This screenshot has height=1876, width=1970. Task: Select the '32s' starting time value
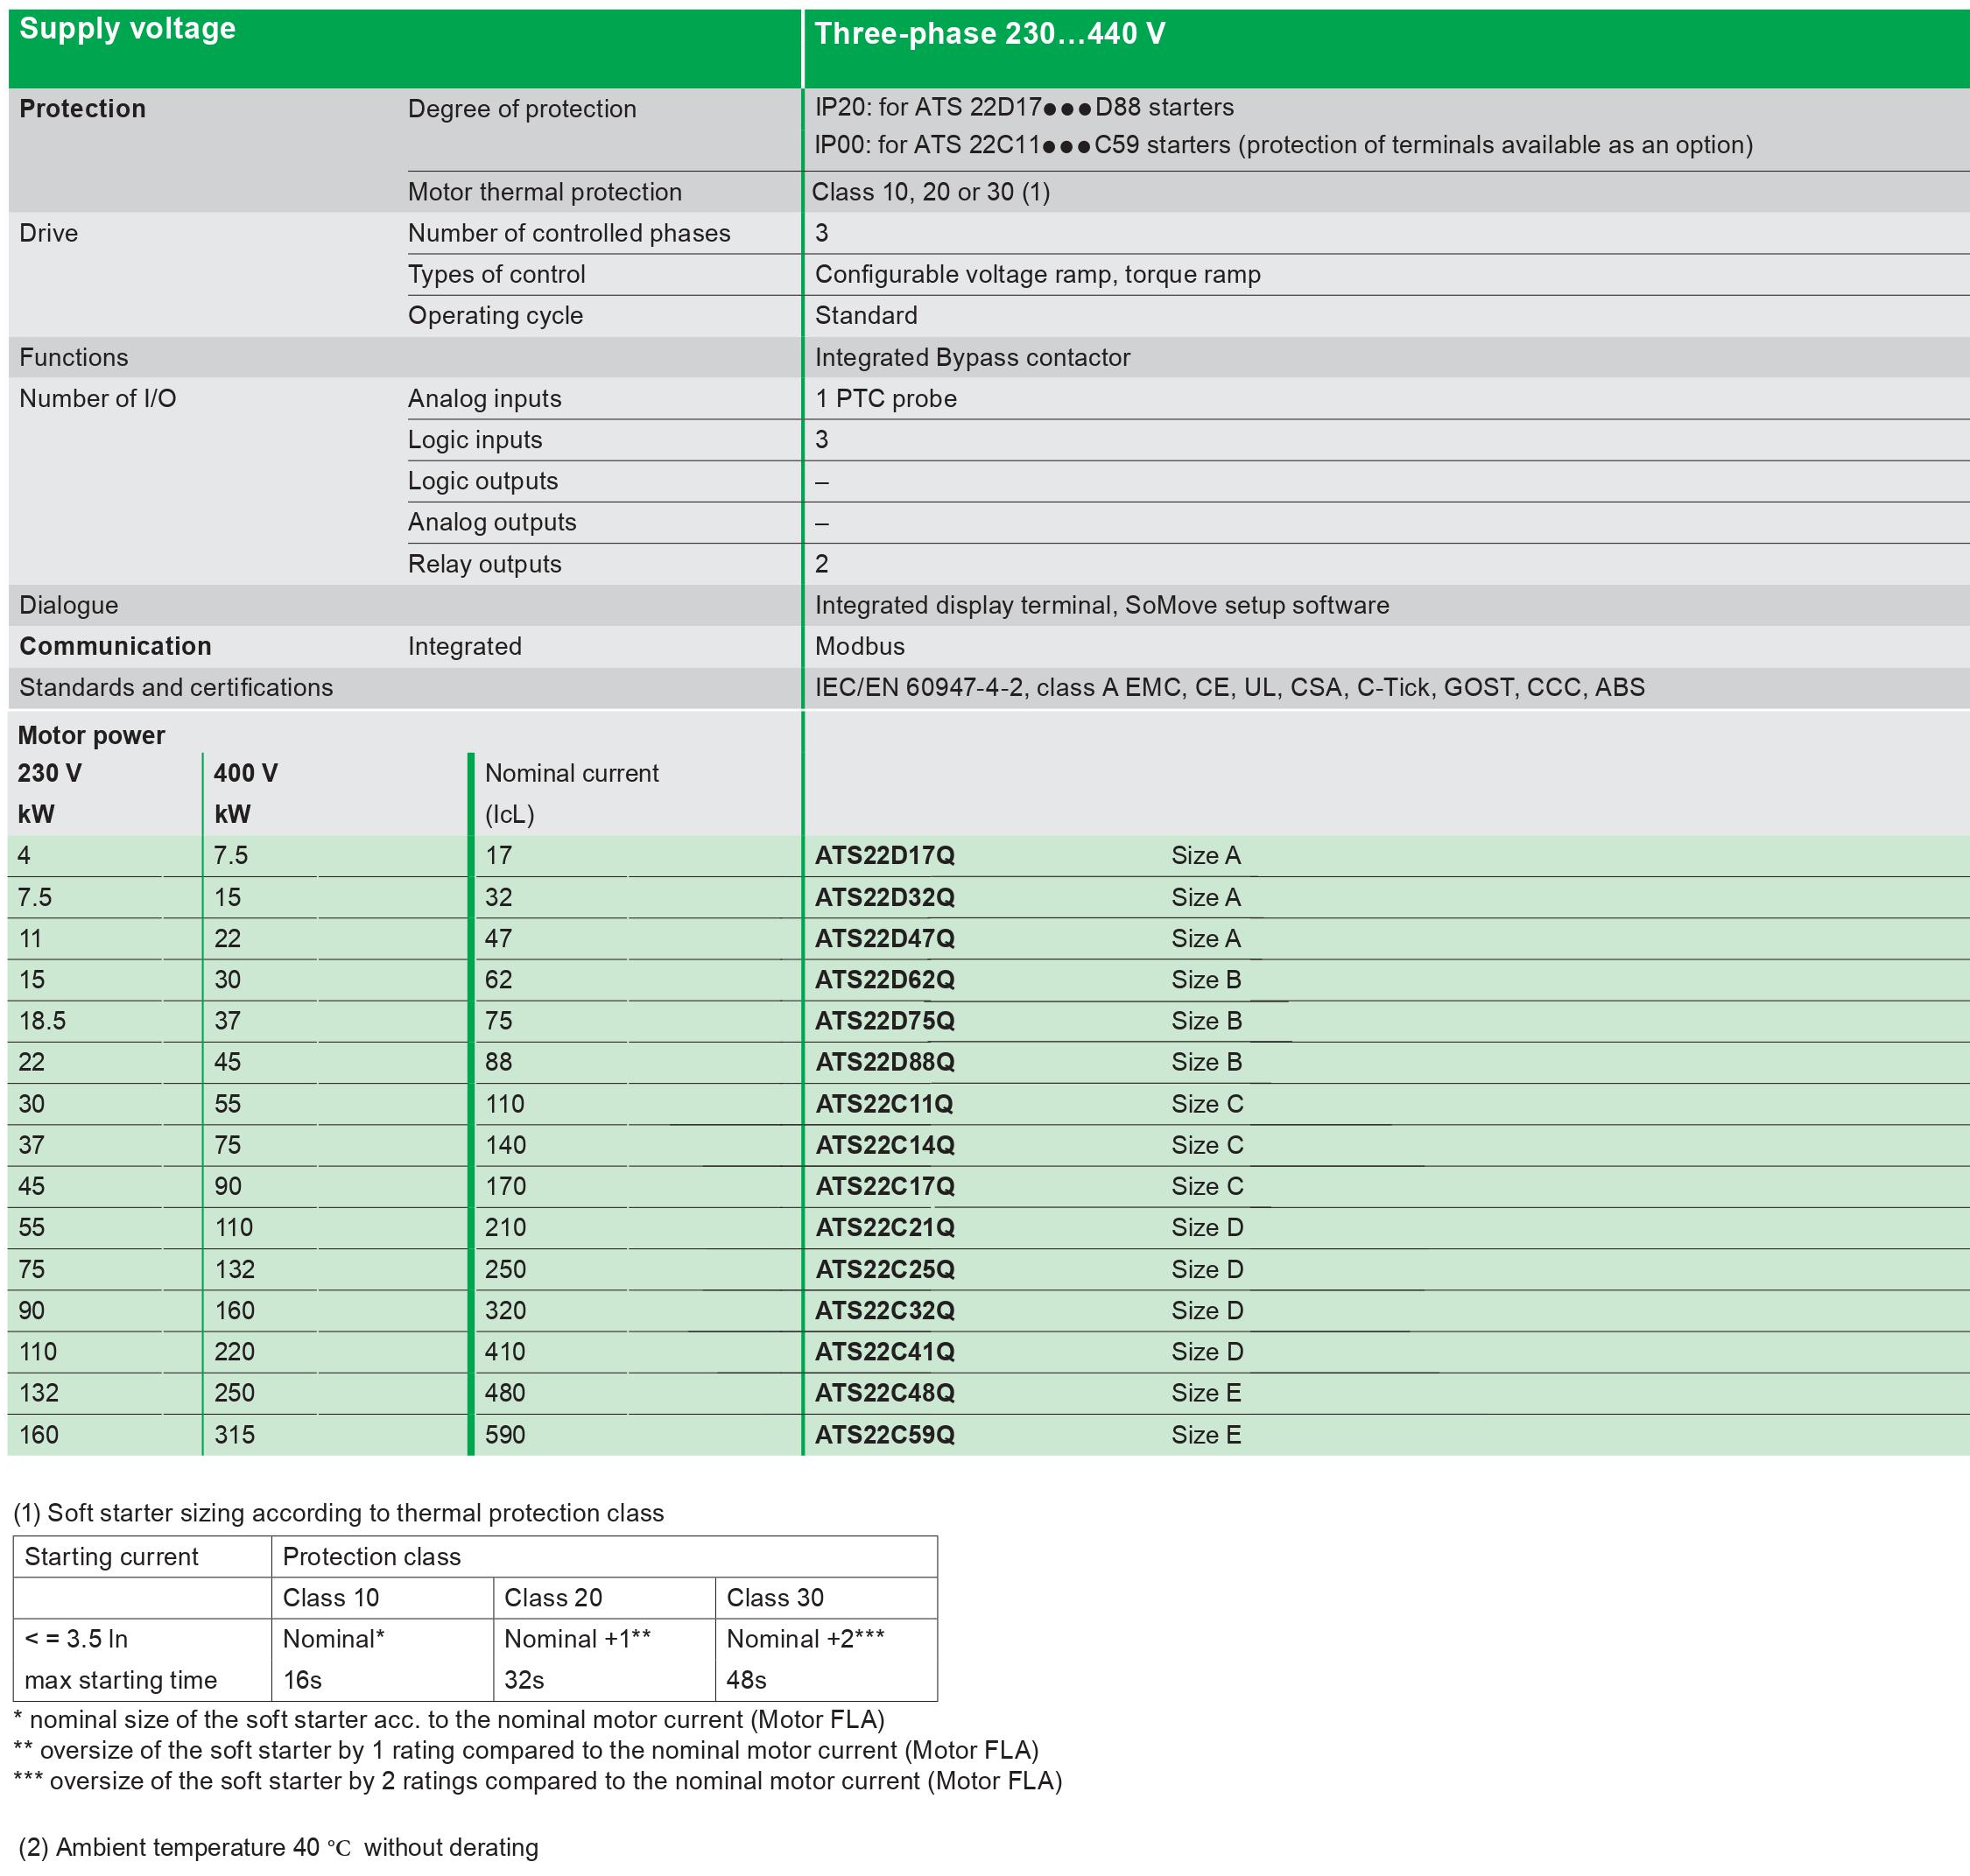[524, 1680]
